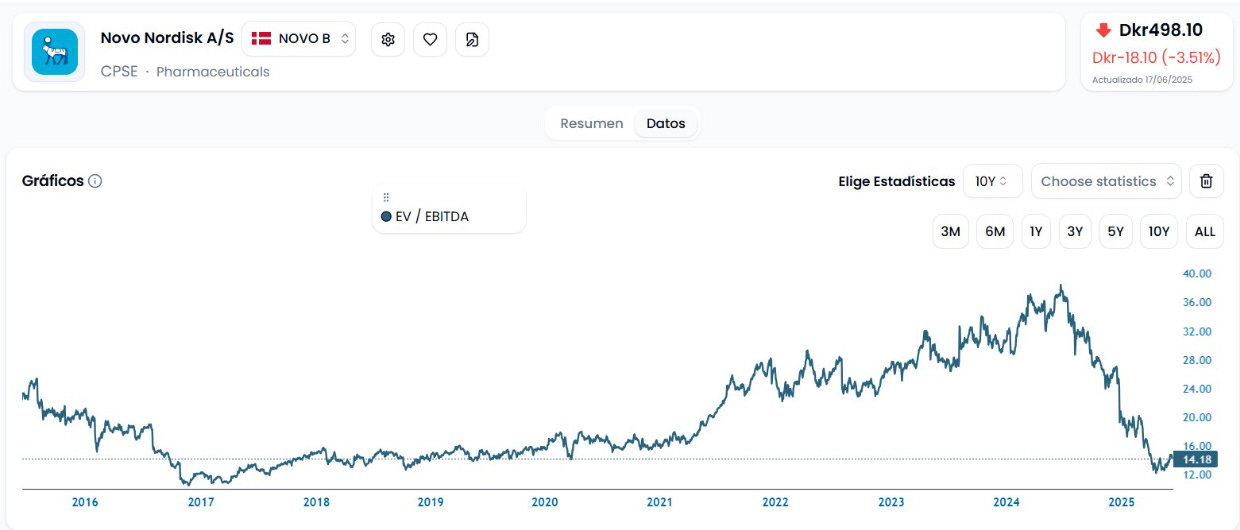Screen dimensions: 1240x530
Task: Click the 2025 x-axis label
Action: [1121, 502]
